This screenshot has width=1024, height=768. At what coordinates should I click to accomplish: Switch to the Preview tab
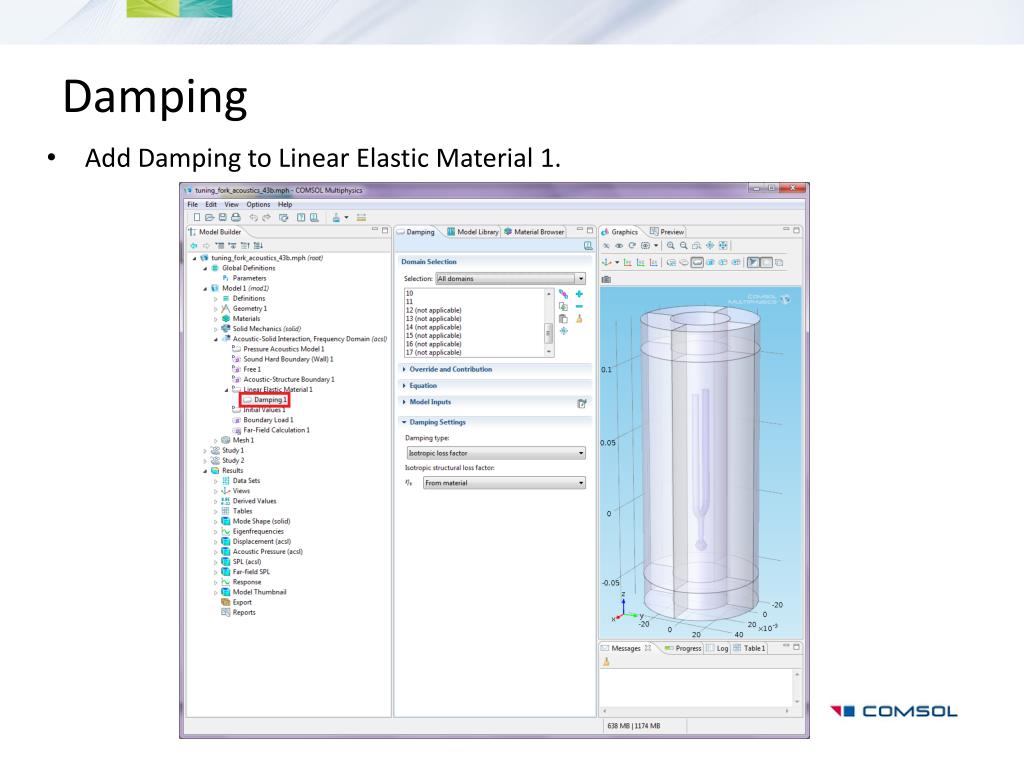click(667, 232)
